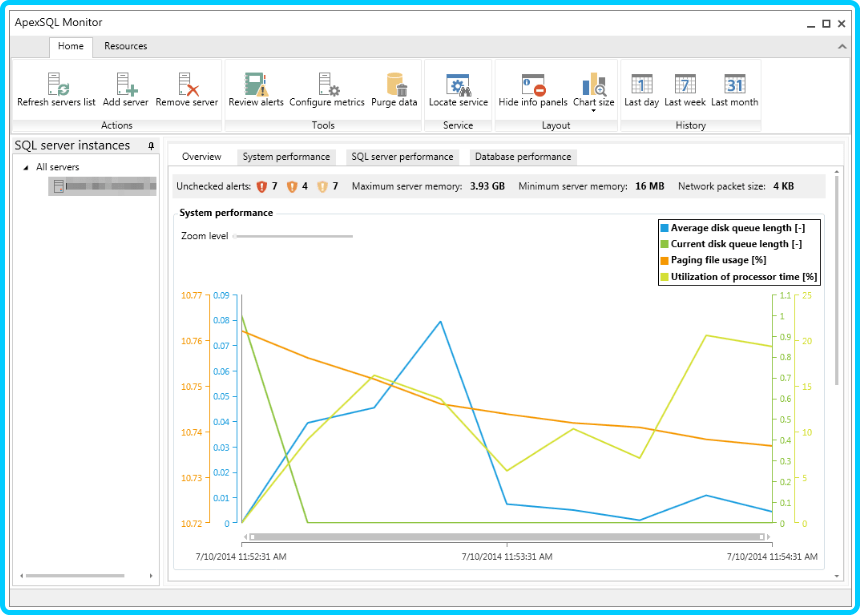
Task: Click the chart scrollbar right arrow
Action: (768, 537)
